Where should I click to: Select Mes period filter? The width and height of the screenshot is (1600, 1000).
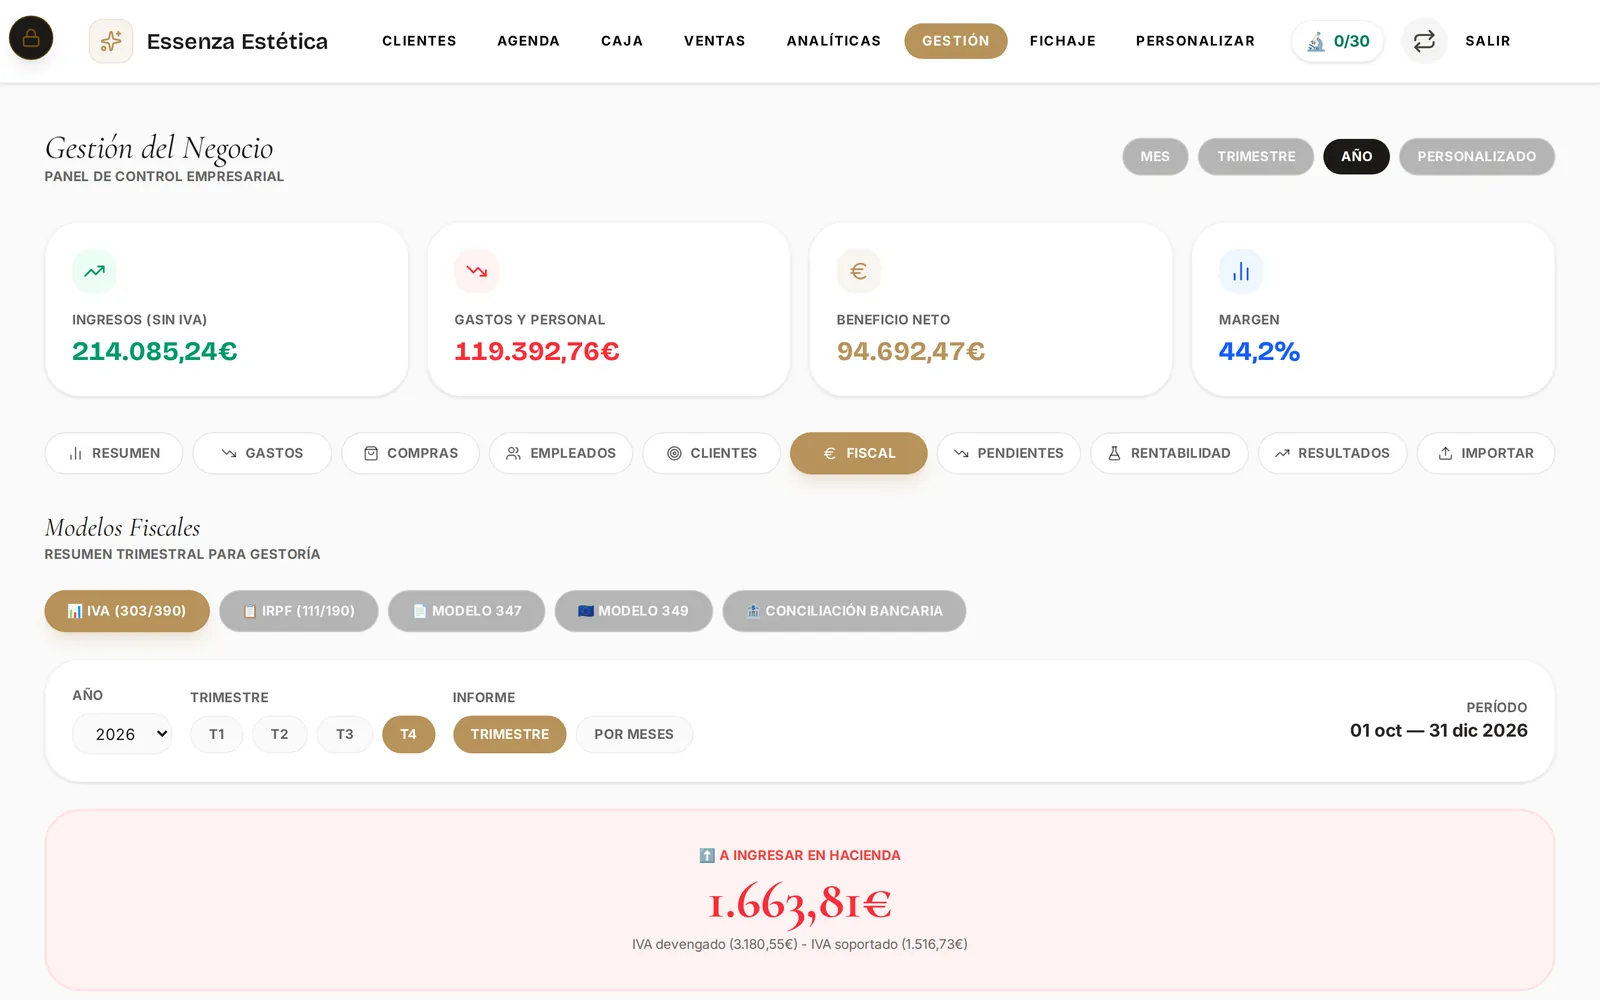[1155, 157]
